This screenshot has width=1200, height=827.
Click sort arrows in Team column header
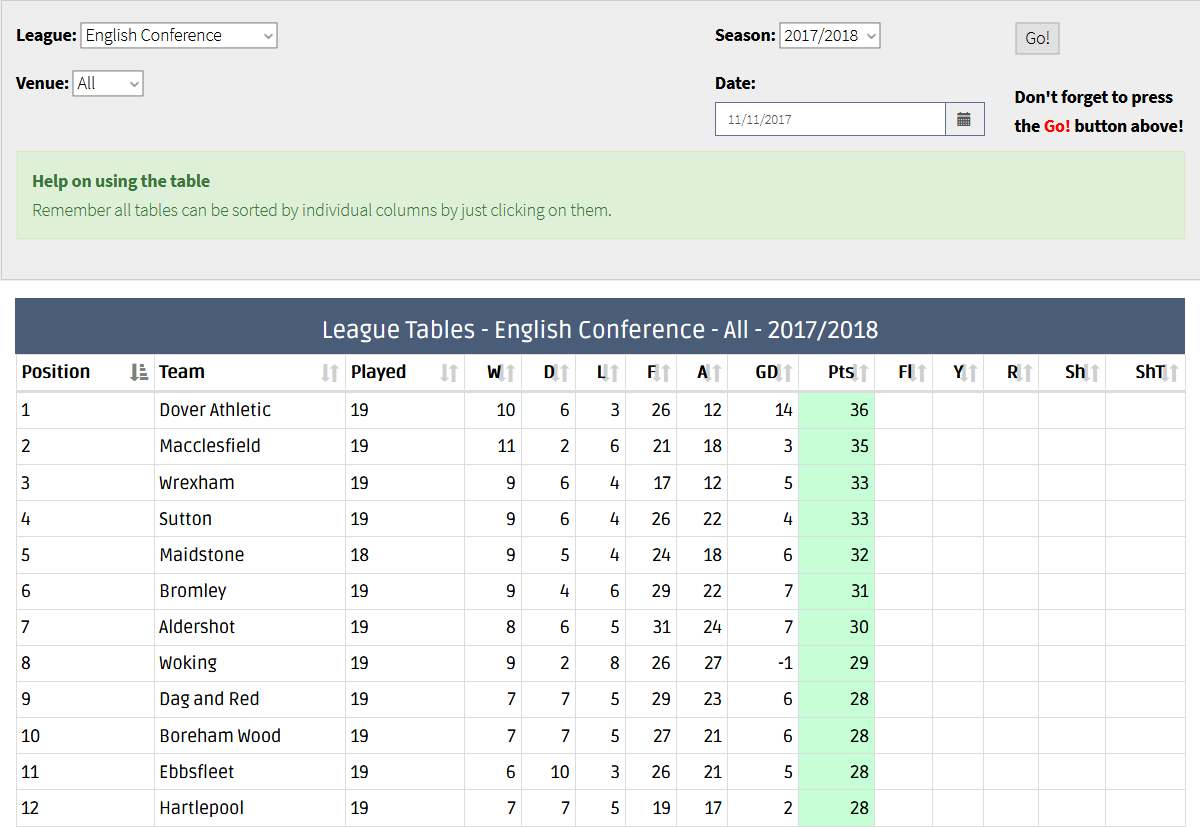(330, 373)
